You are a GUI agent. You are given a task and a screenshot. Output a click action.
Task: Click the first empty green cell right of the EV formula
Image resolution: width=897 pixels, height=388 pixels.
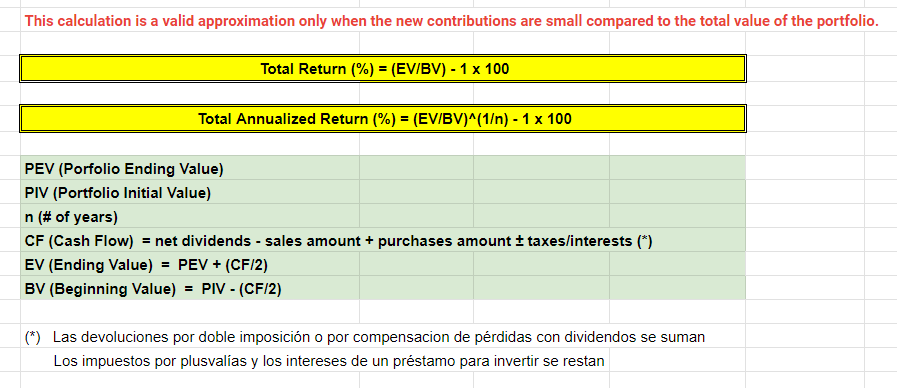point(416,265)
